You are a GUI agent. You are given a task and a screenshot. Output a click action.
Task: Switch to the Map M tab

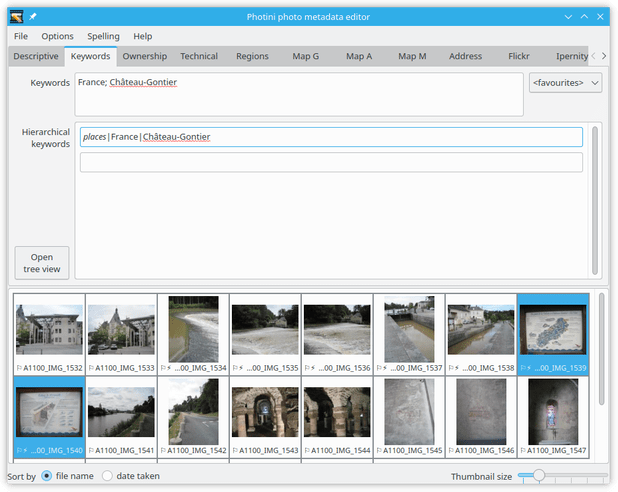pyautogui.click(x=412, y=56)
